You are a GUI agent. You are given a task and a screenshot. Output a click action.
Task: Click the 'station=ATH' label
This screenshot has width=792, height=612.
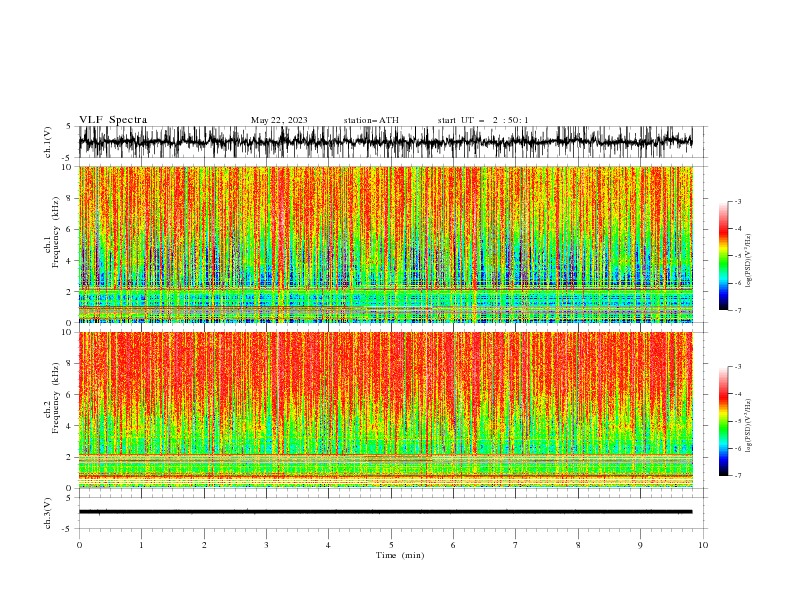[371, 120]
